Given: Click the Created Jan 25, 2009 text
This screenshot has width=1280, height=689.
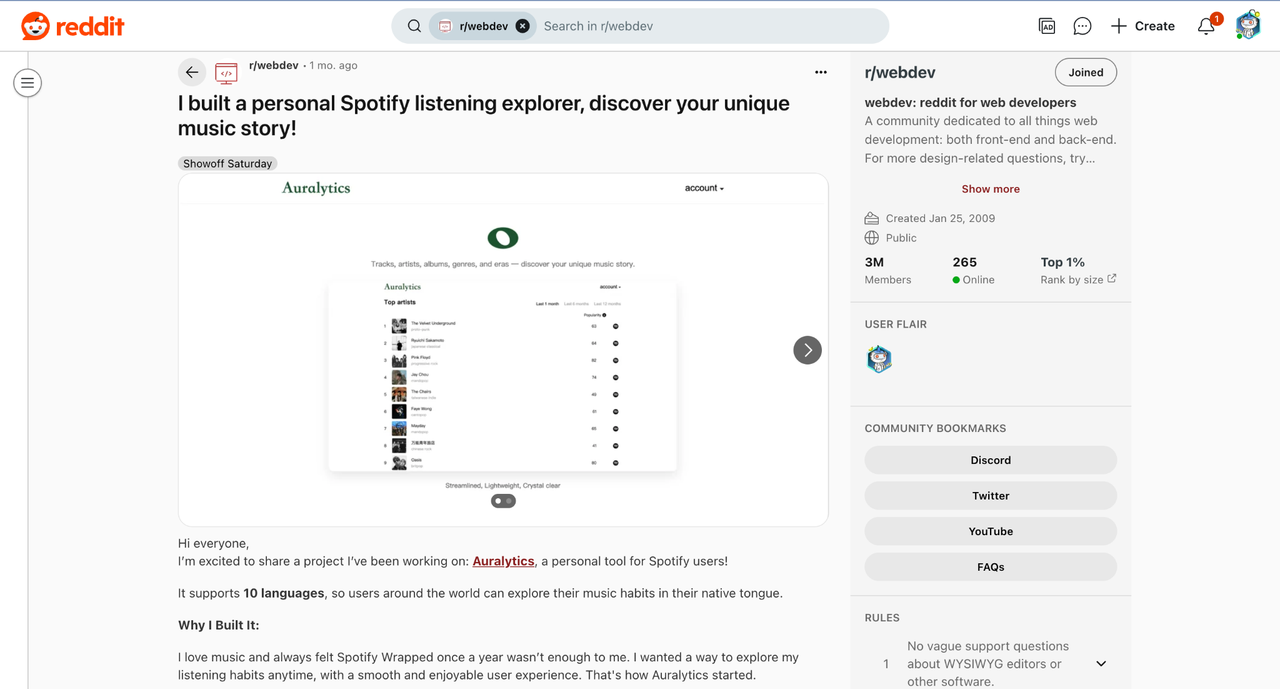Looking at the screenshot, I should [x=940, y=218].
